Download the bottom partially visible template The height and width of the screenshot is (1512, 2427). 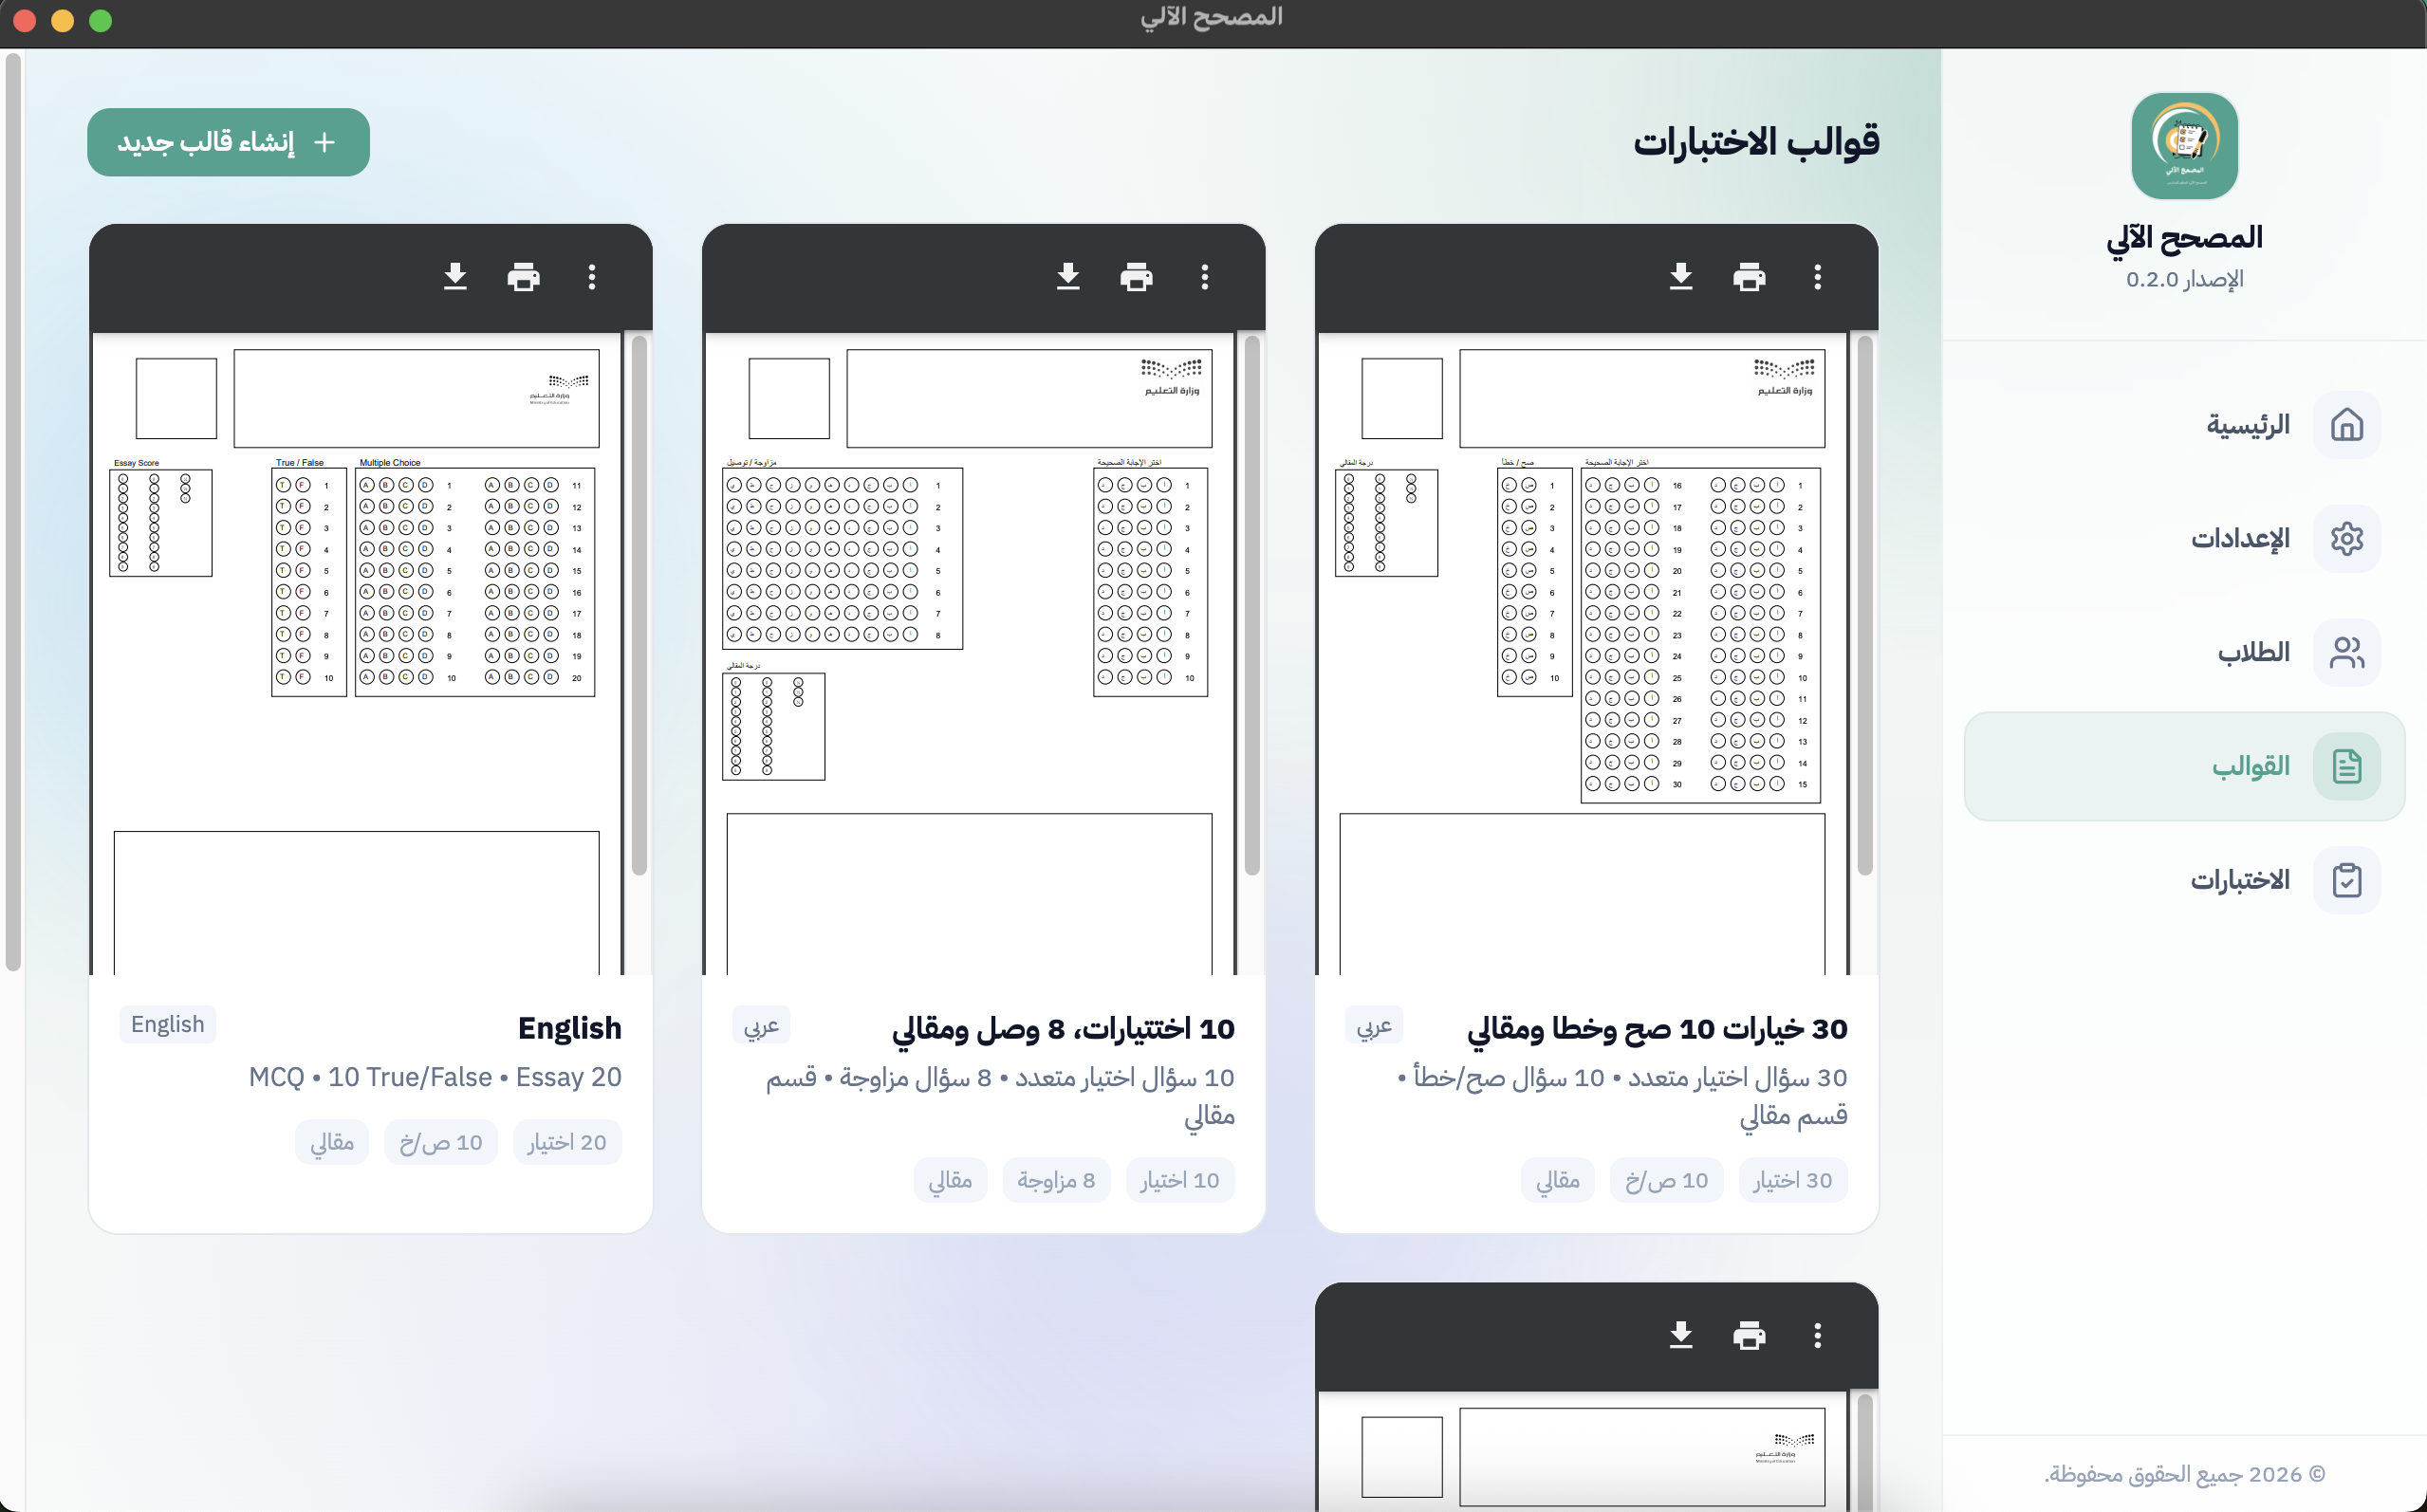pyautogui.click(x=1680, y=1335)
